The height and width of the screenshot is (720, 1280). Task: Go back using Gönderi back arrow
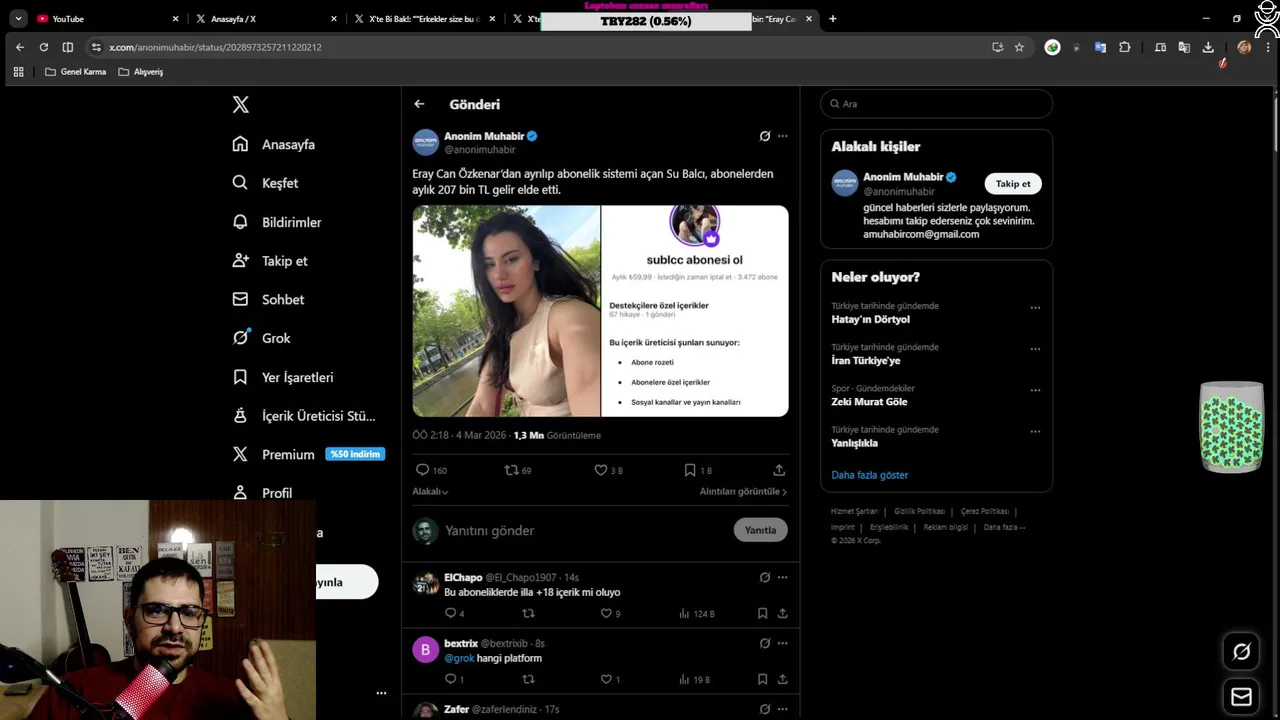pos(419,104)
